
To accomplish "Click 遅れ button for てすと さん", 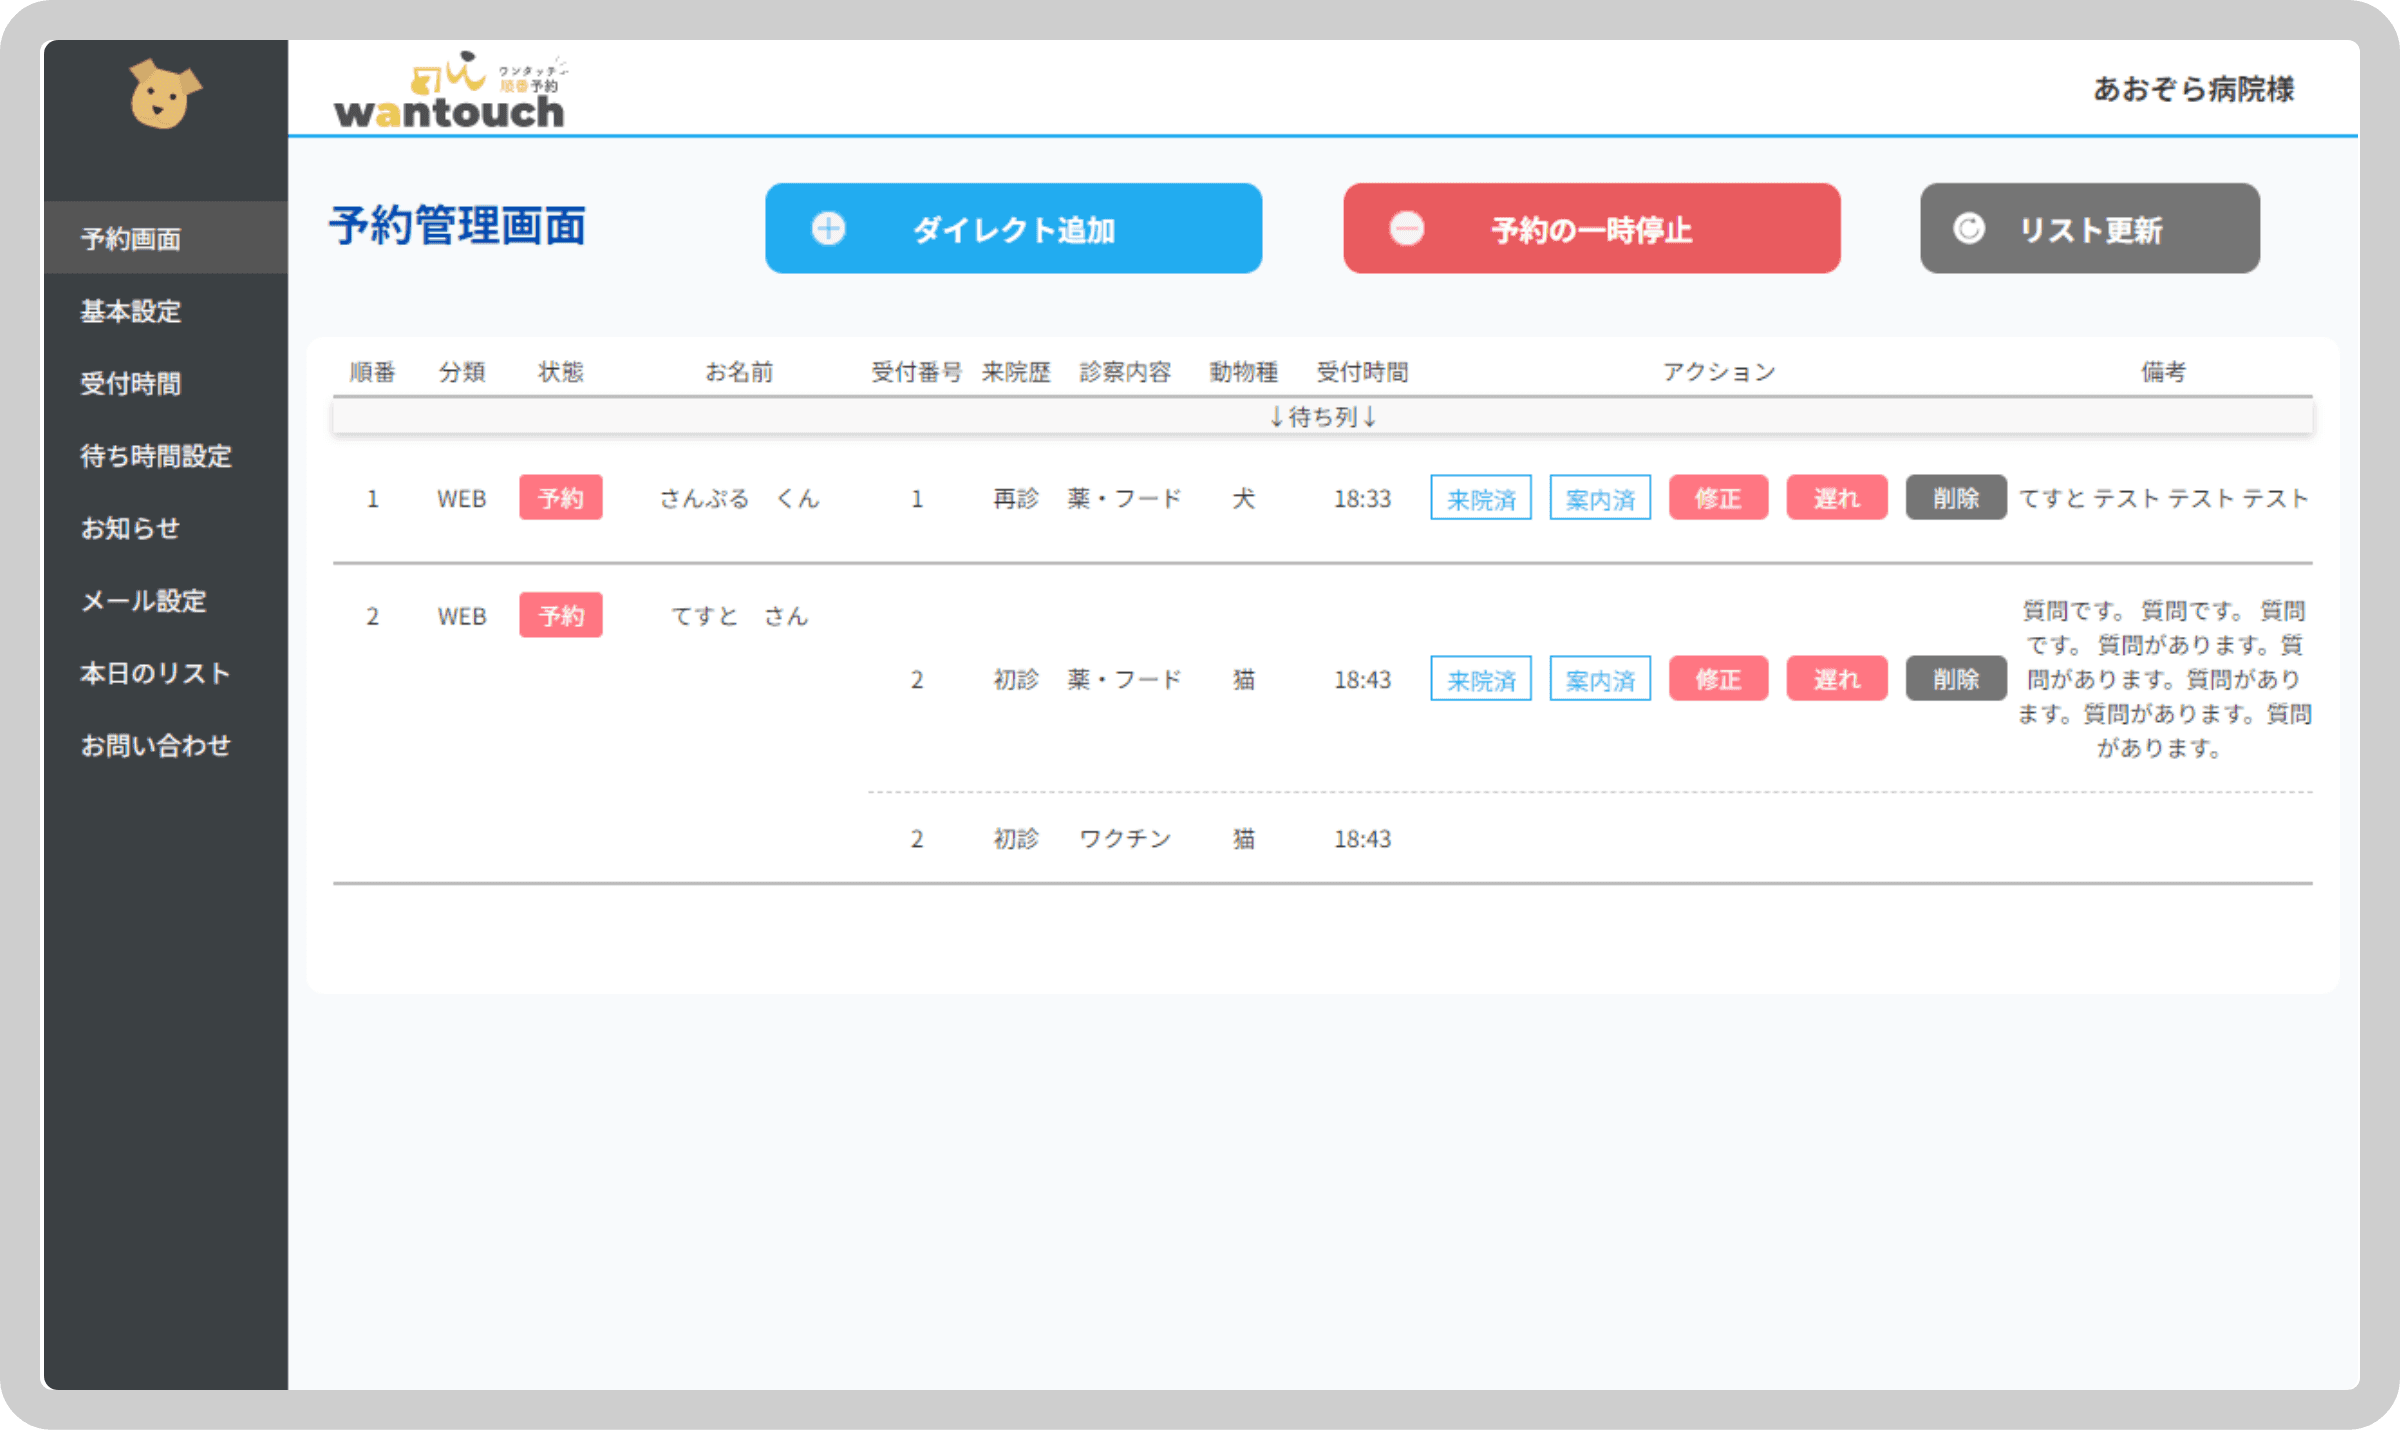I will [x=1836, y=679].
